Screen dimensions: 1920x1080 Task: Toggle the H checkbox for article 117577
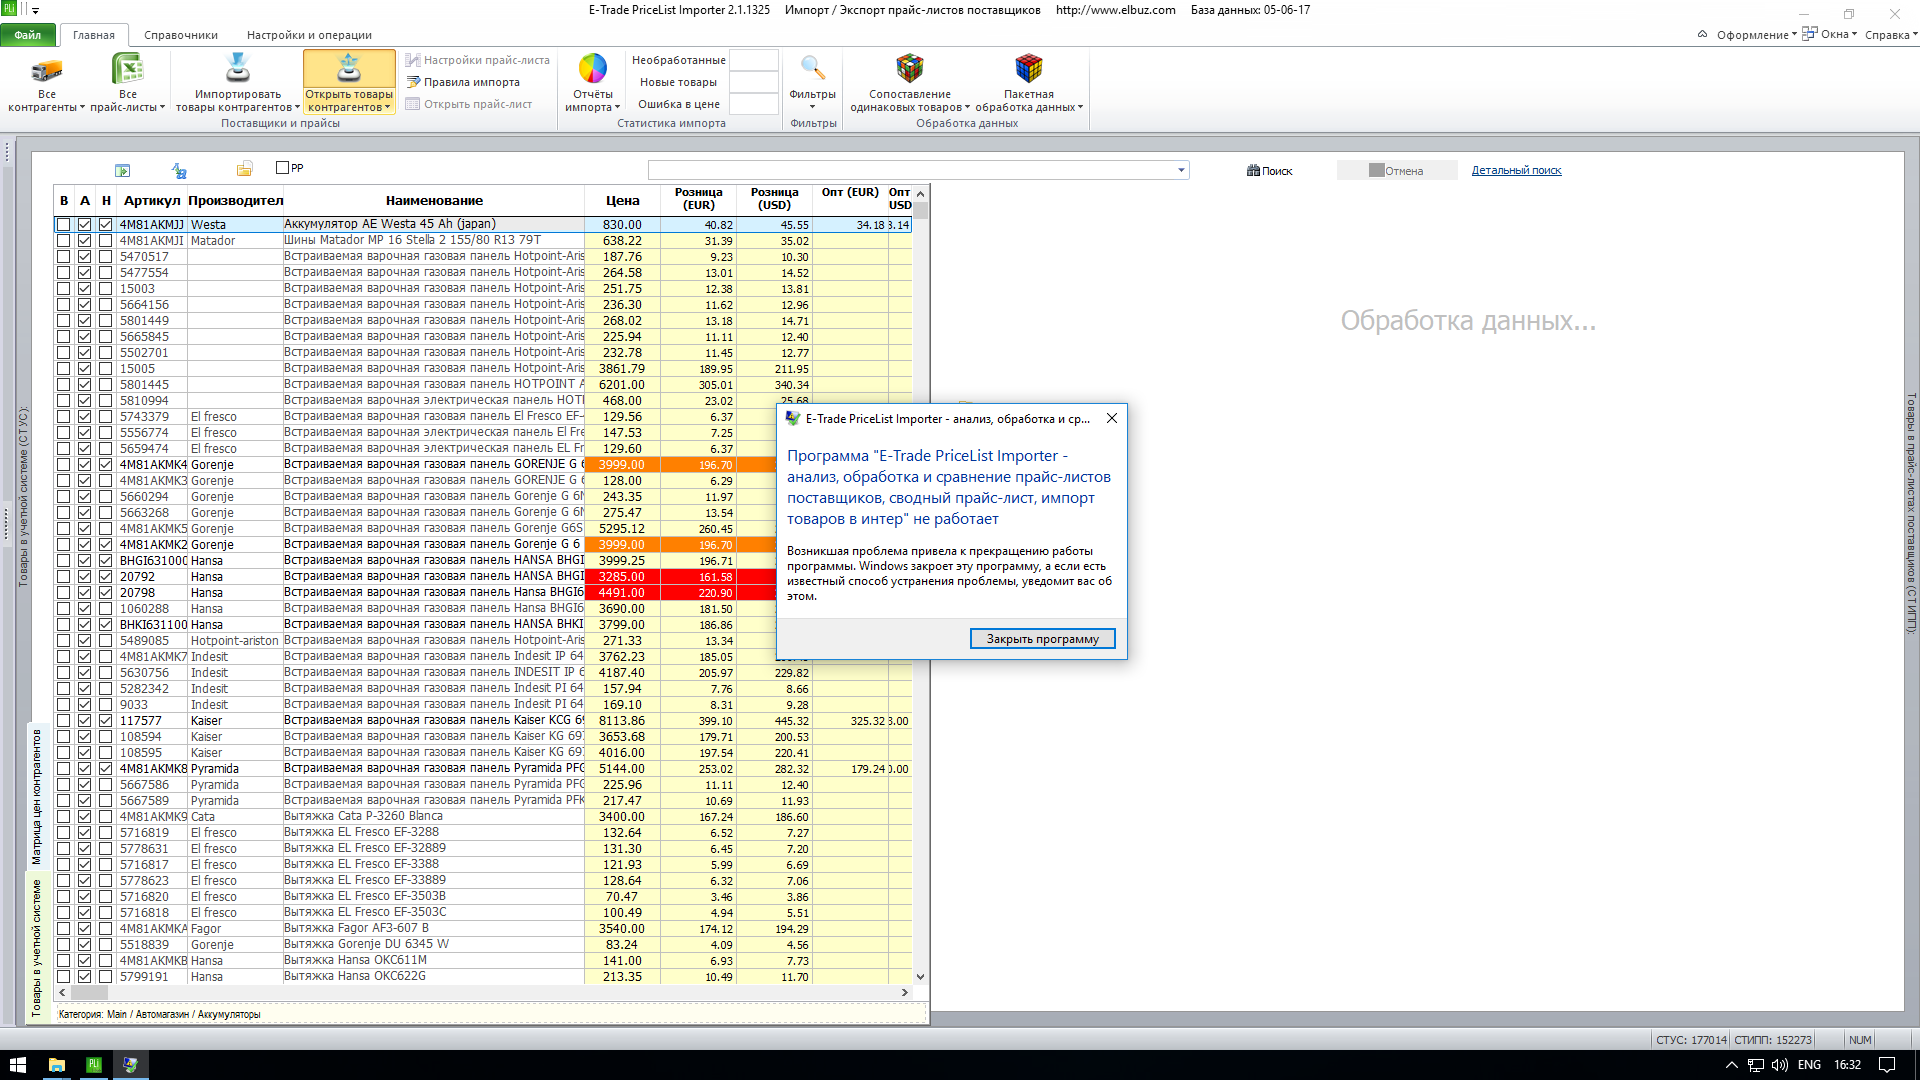pyautogui.click(x=106, y=721)
